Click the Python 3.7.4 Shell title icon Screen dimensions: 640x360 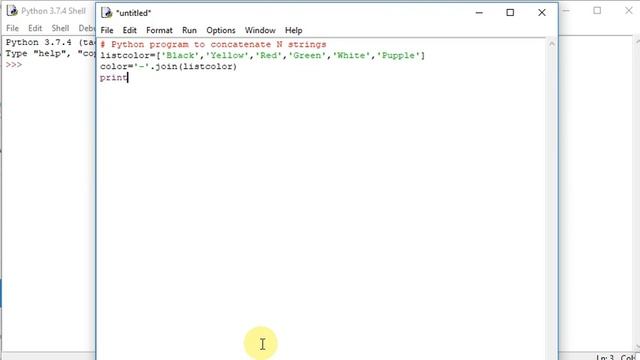coord(12,11)
